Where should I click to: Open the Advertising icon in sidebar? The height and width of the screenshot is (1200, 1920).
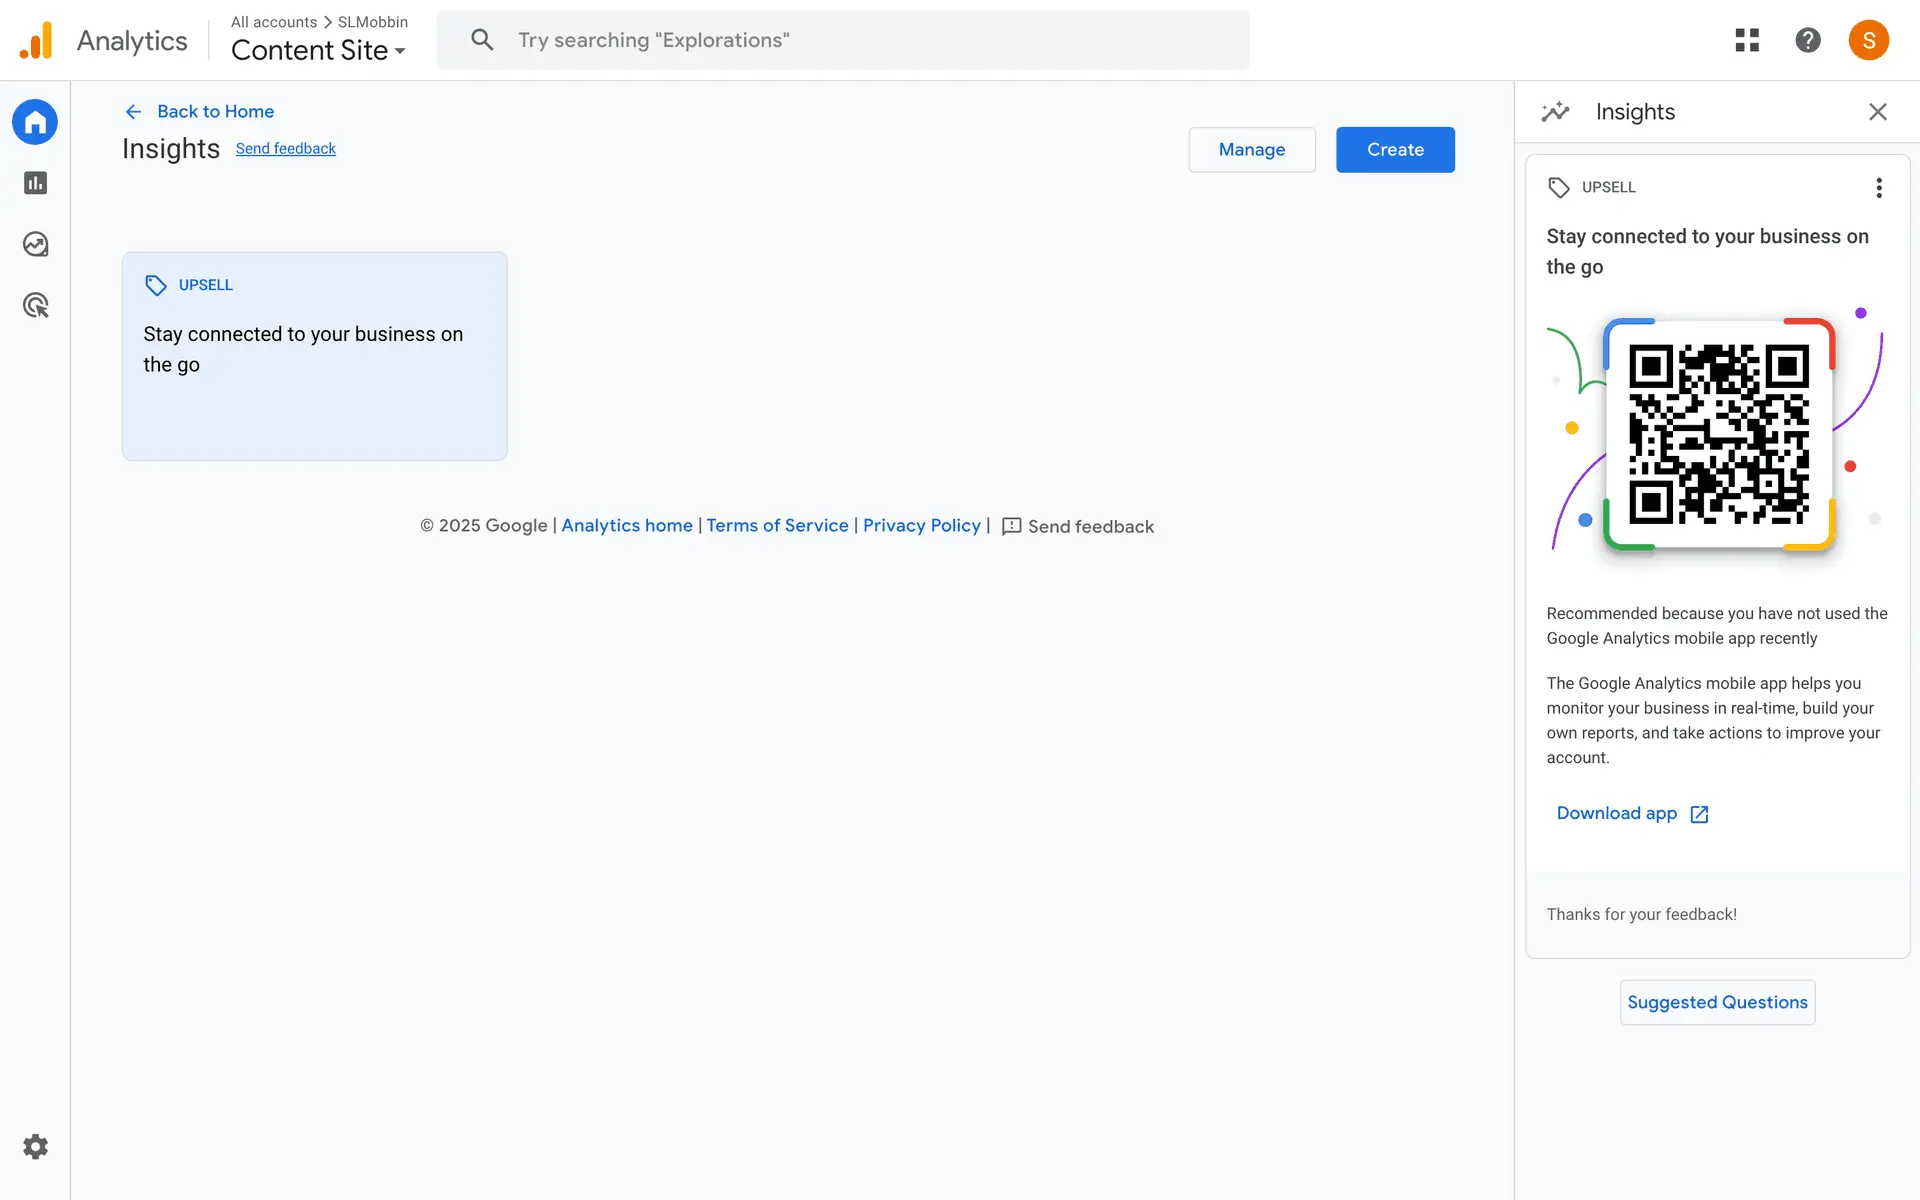pyautogui.click(x=35, y=305)
